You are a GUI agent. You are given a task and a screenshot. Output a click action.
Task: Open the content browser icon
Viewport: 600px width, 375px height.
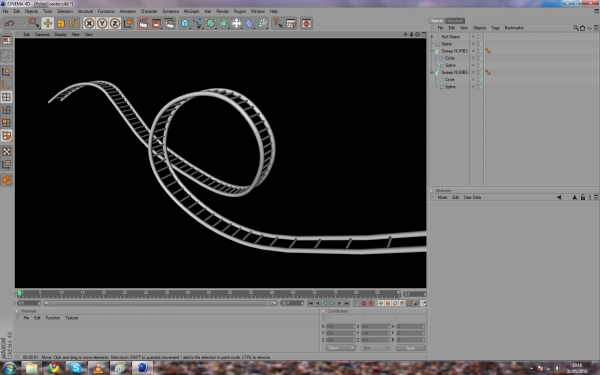(x=291, y=23)
